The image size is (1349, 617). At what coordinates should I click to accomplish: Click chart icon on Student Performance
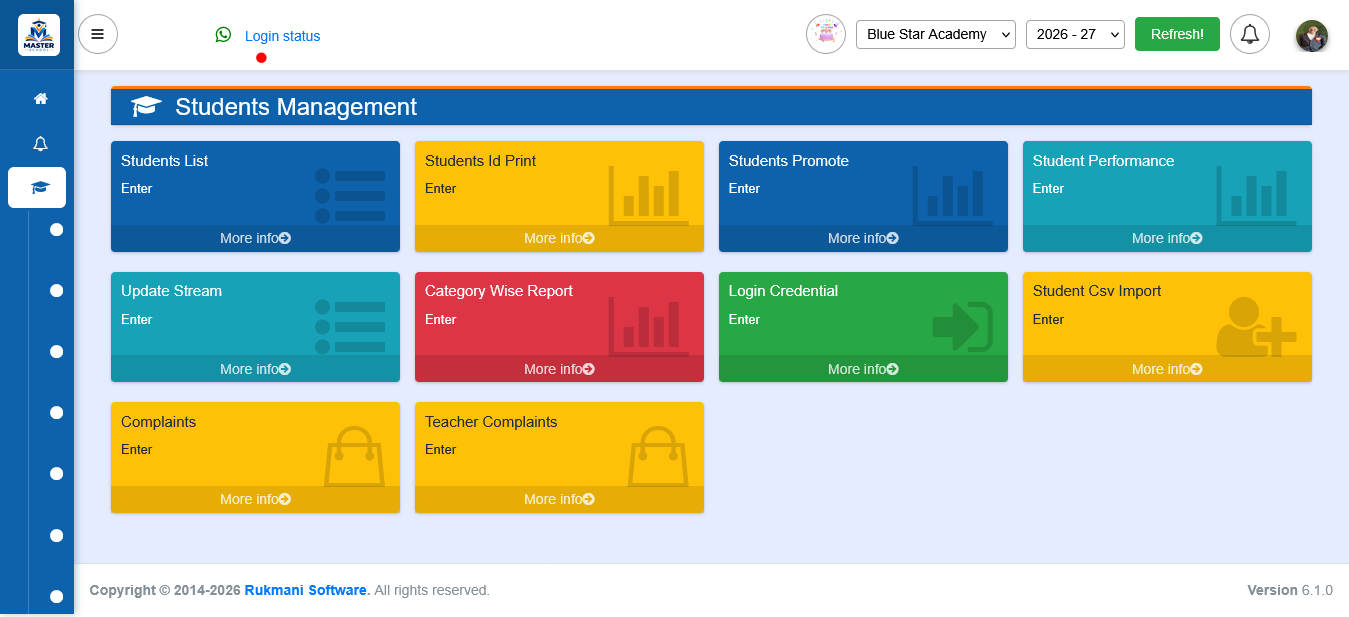pos(1257,195)
